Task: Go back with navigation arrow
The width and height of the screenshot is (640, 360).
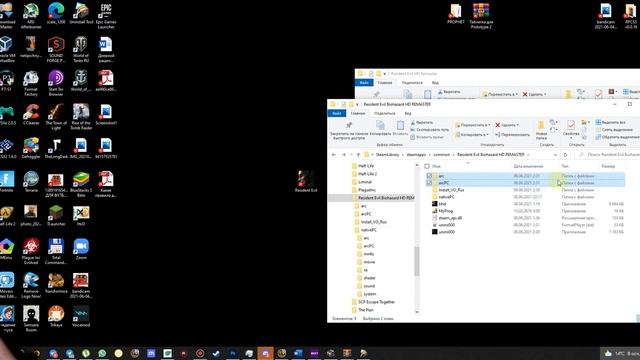Action: 334,155
